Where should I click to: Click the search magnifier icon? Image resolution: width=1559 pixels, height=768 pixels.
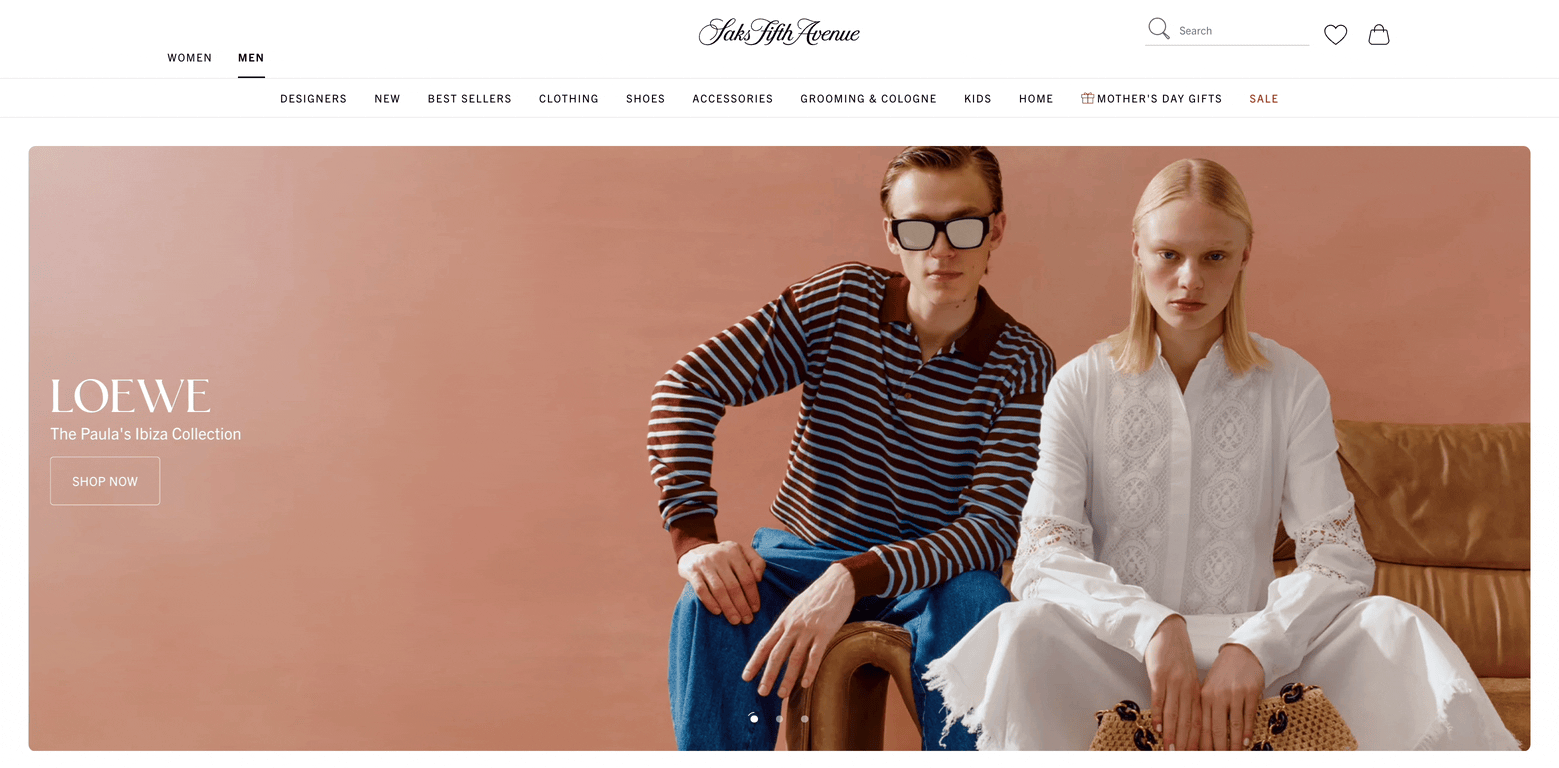tap(1159, 29)
